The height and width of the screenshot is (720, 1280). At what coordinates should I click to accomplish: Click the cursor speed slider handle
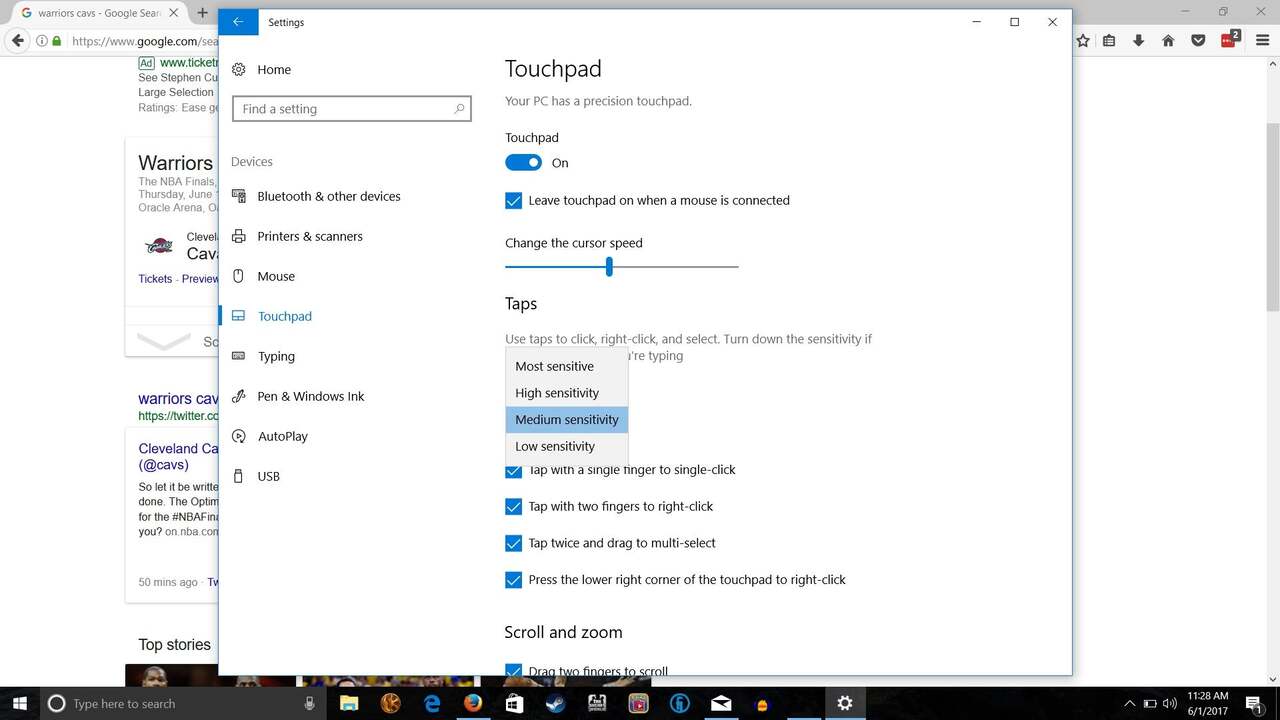coord(609,267)
